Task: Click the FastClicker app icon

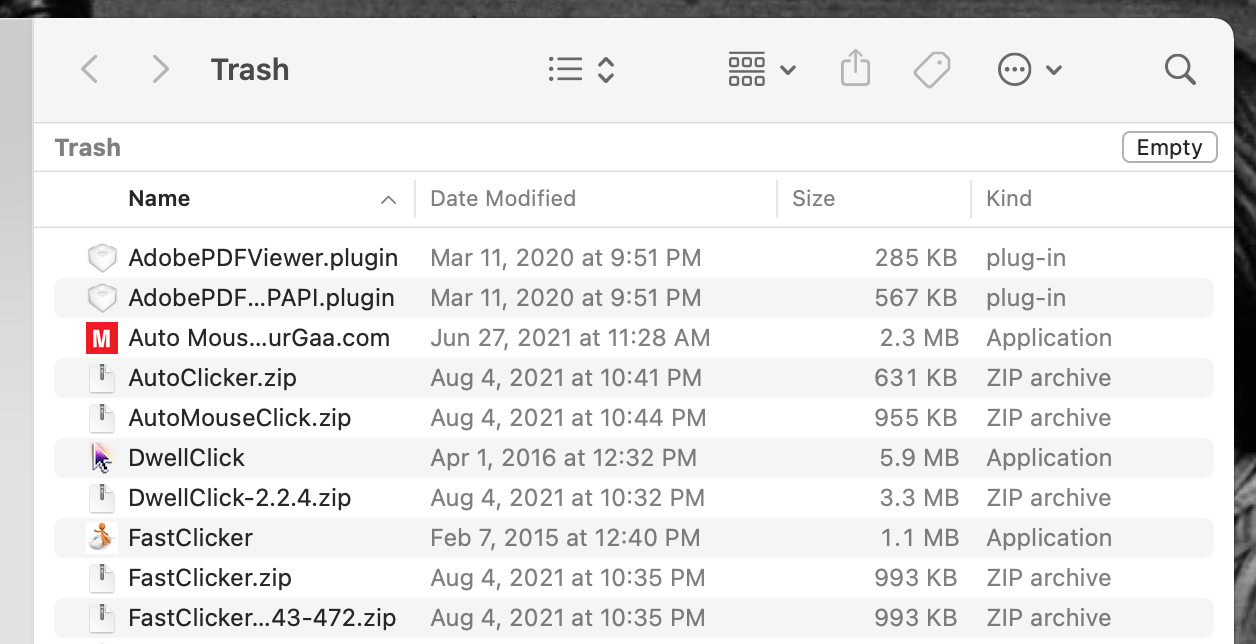Action: coord(101,537)
